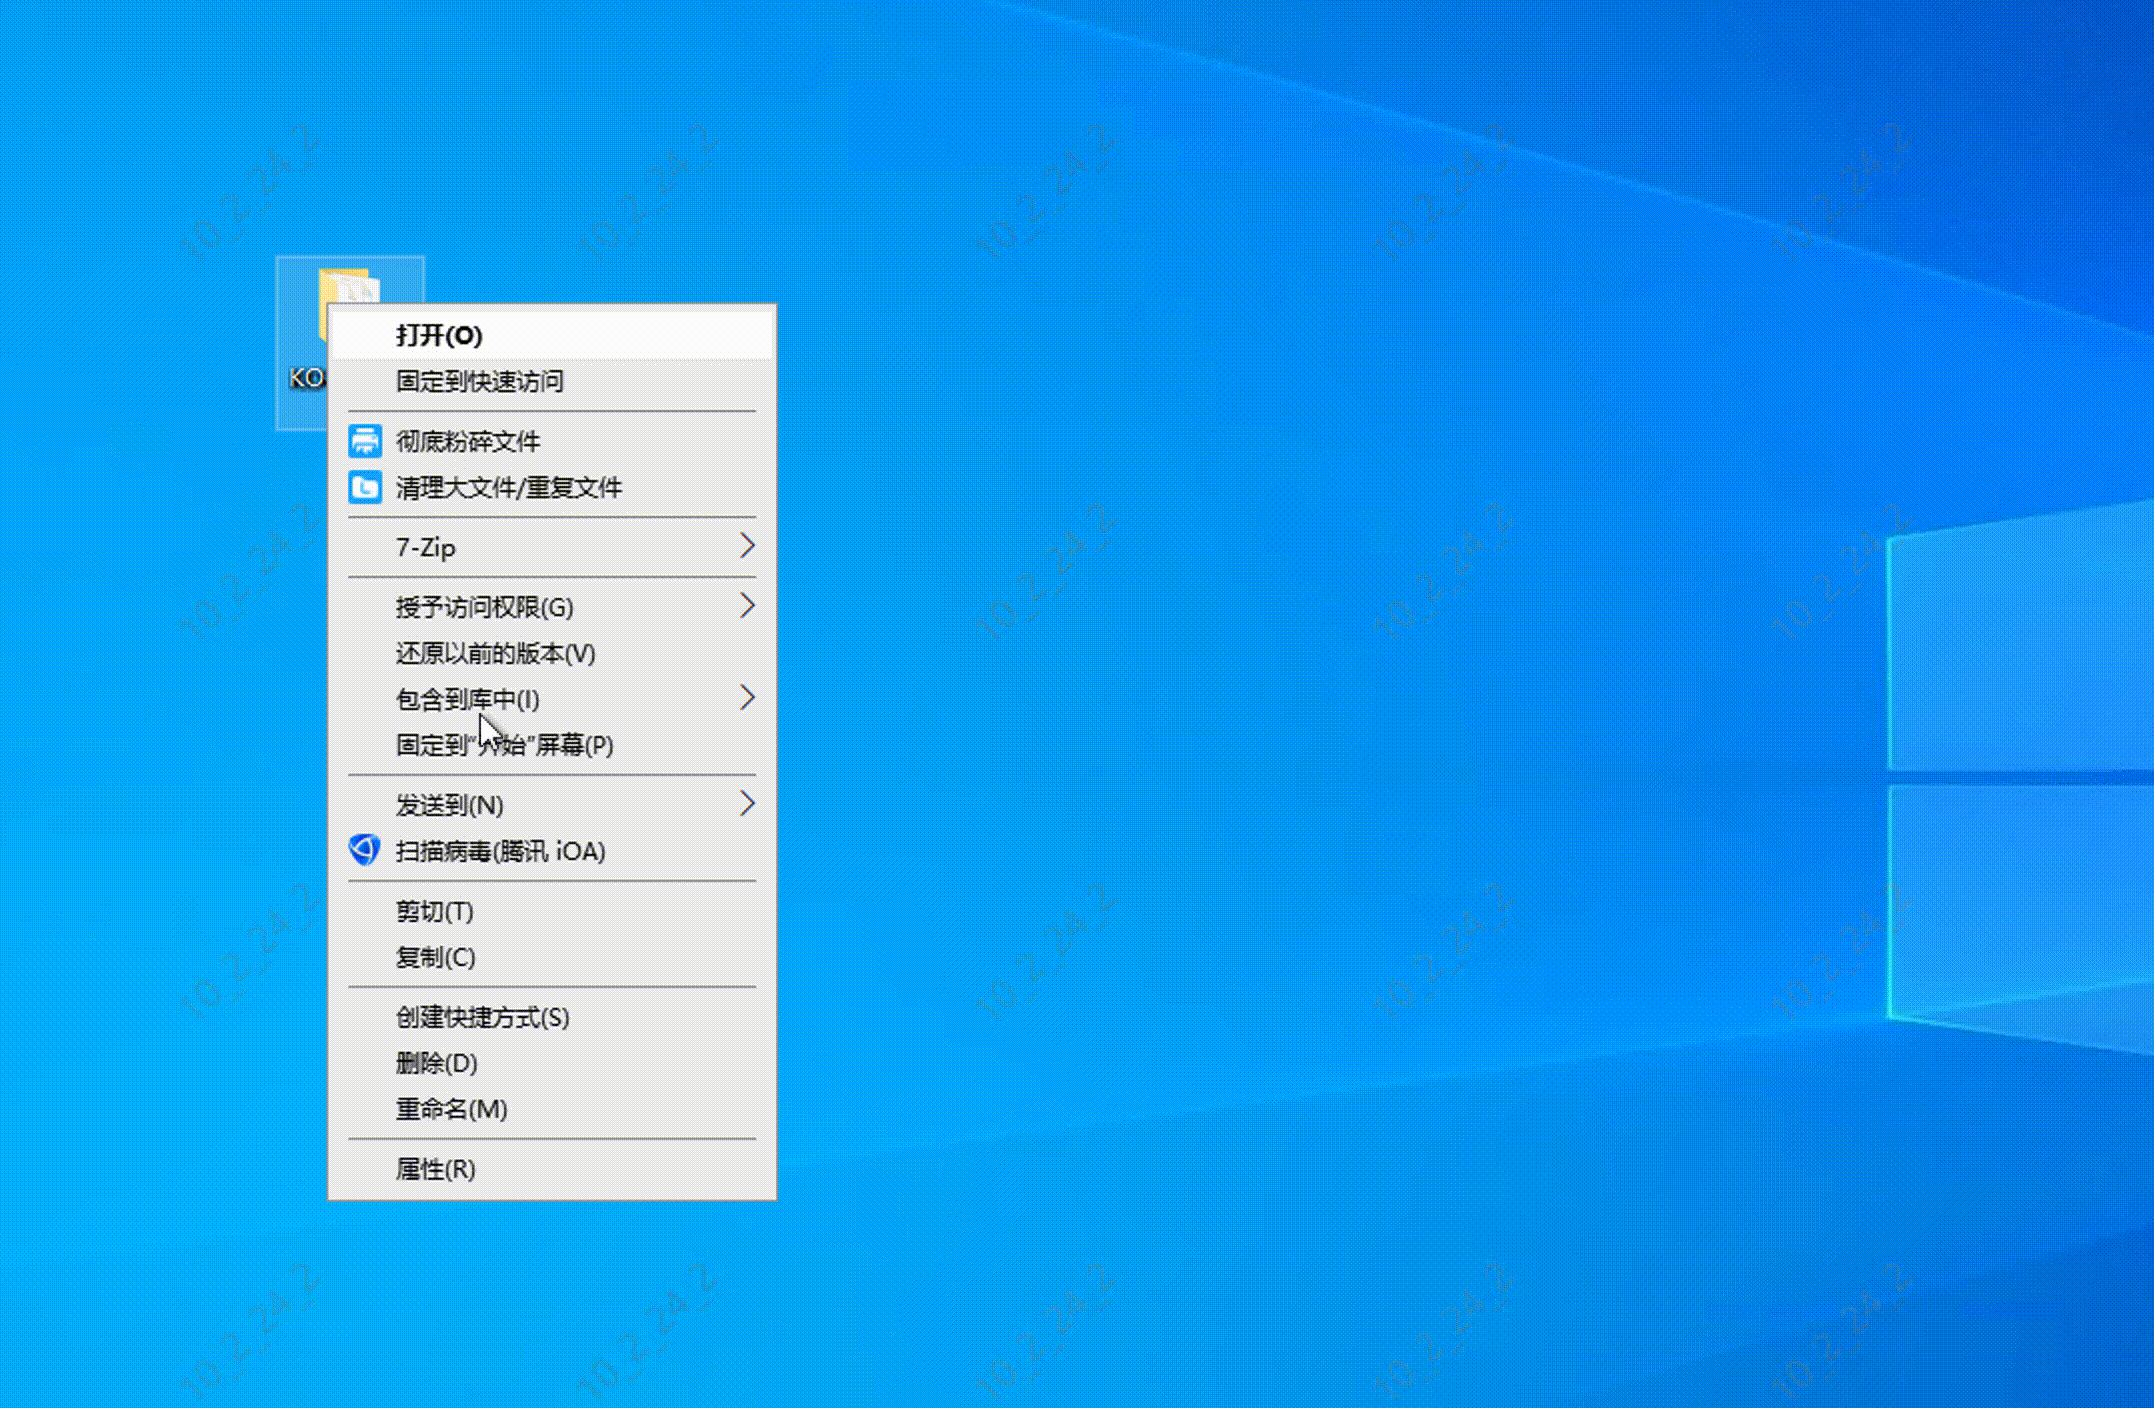Click 清理大文件/重复文件 menu text
Image resolution: width=2154 pixels, height=1408 pixels.
[508, 488]
